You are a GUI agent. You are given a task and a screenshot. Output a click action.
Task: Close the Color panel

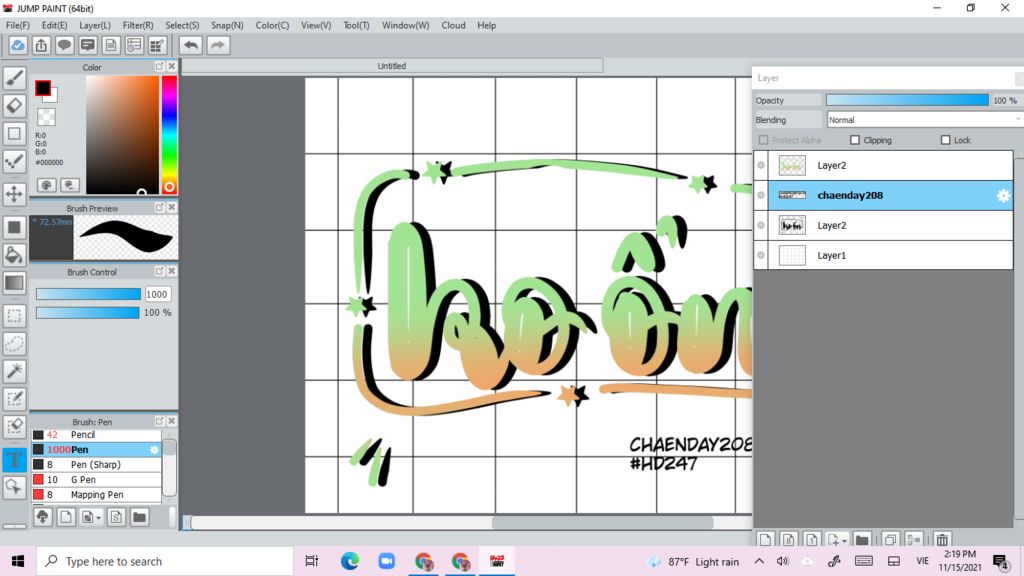tap(172, 67)
